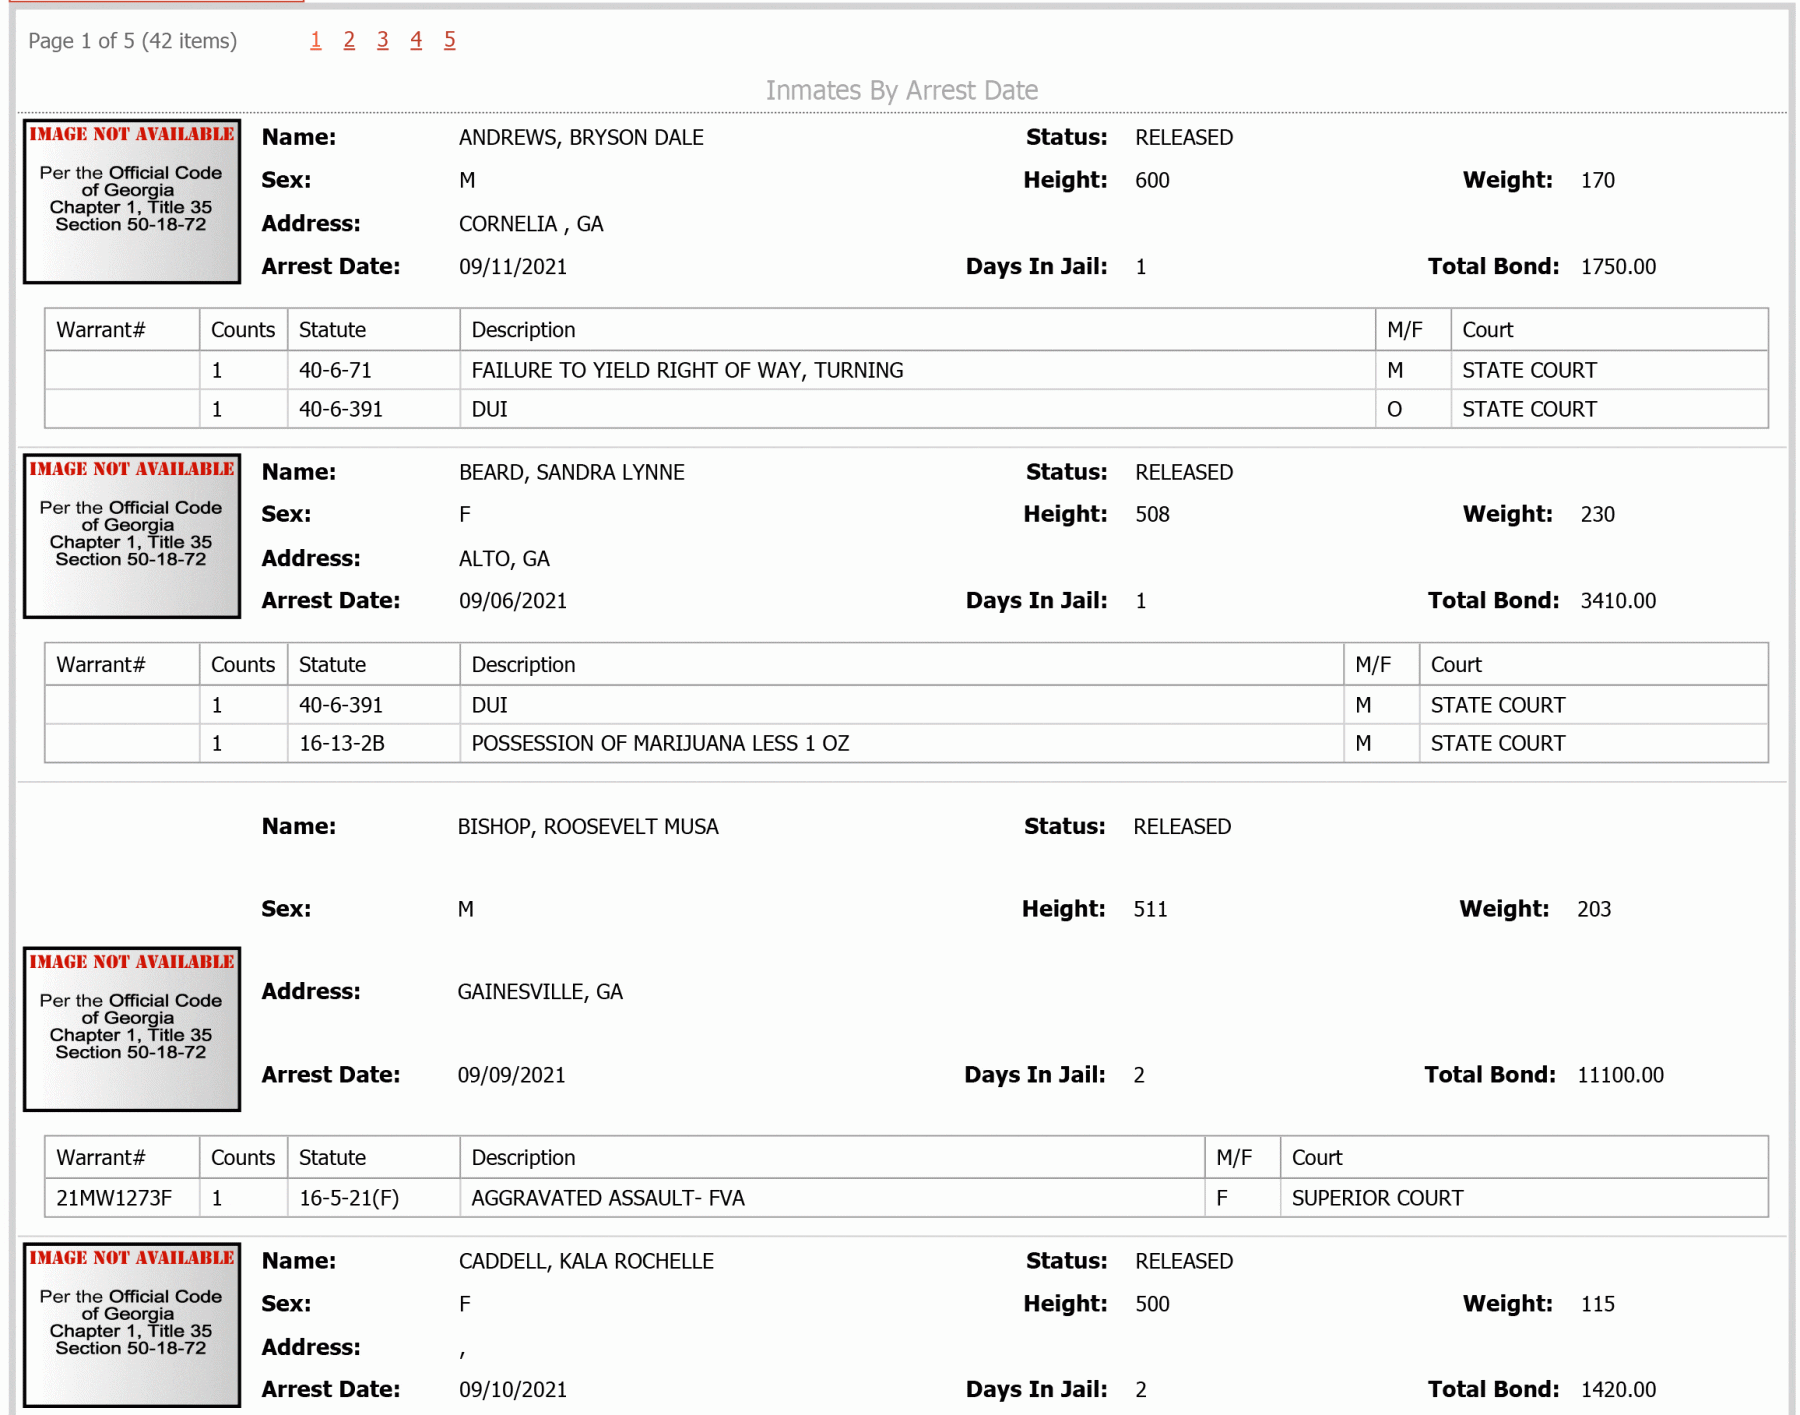This screenshot has width=1800, height=1415.
Task: Click Statute header in Beard table
Action: pyautogui.click(x=332, y=665)
